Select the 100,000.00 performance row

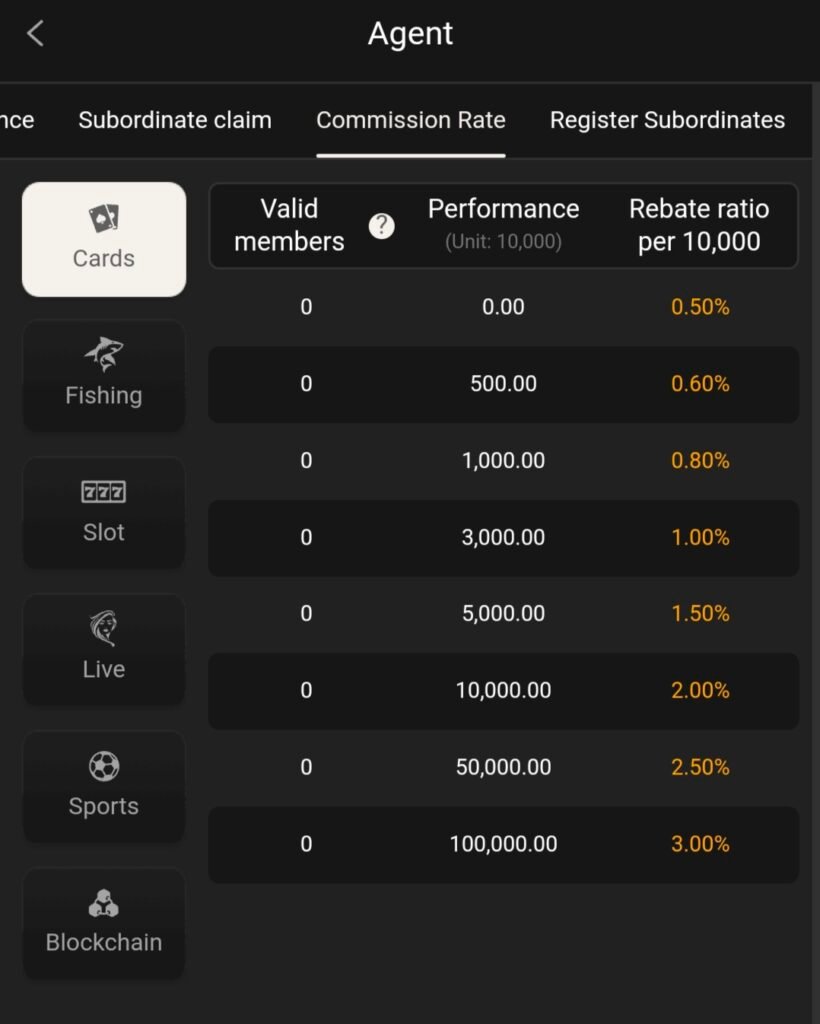coord(503,845)
